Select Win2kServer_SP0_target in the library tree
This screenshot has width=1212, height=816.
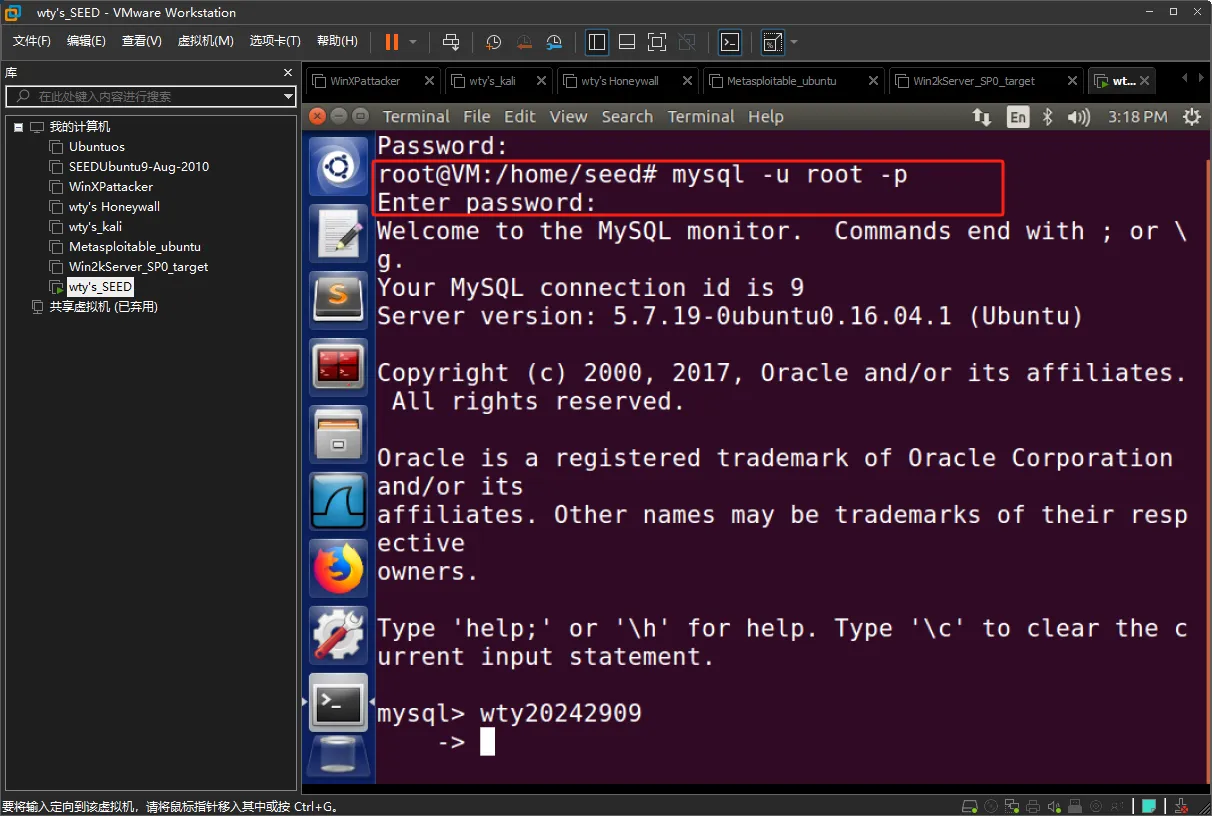(x=138, y=267)
